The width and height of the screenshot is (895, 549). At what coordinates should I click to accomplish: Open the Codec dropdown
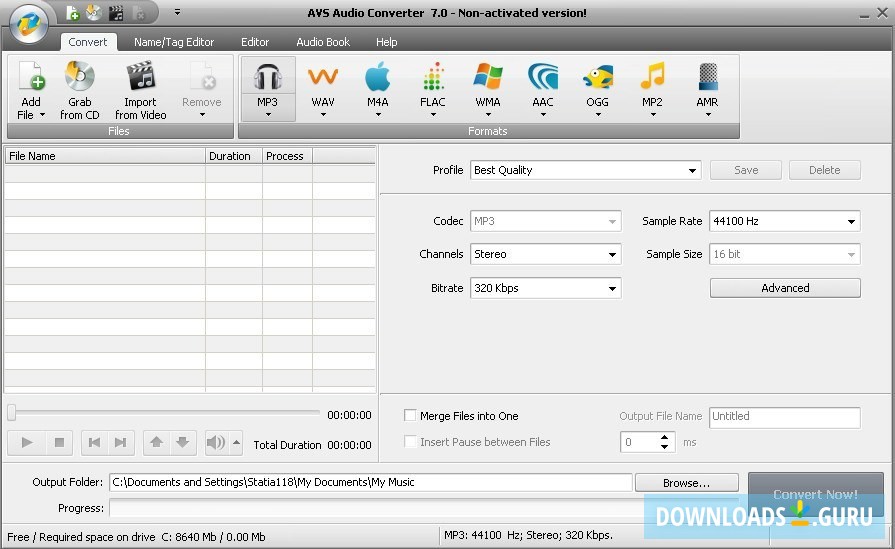point(545,221)
